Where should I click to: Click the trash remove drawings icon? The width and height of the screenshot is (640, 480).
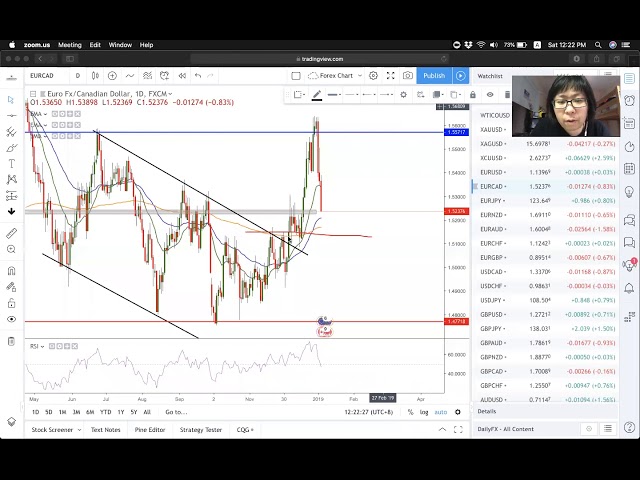pos(11,342)
